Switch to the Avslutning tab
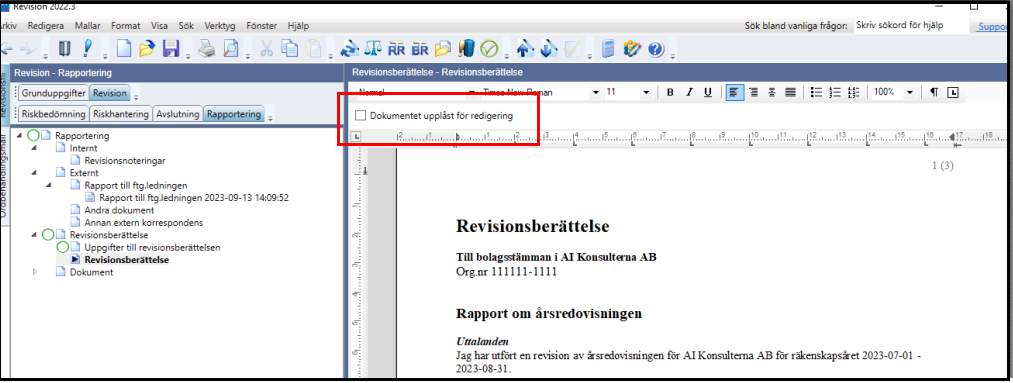The width and height of the screenshot is (1013, 383). 177,114
